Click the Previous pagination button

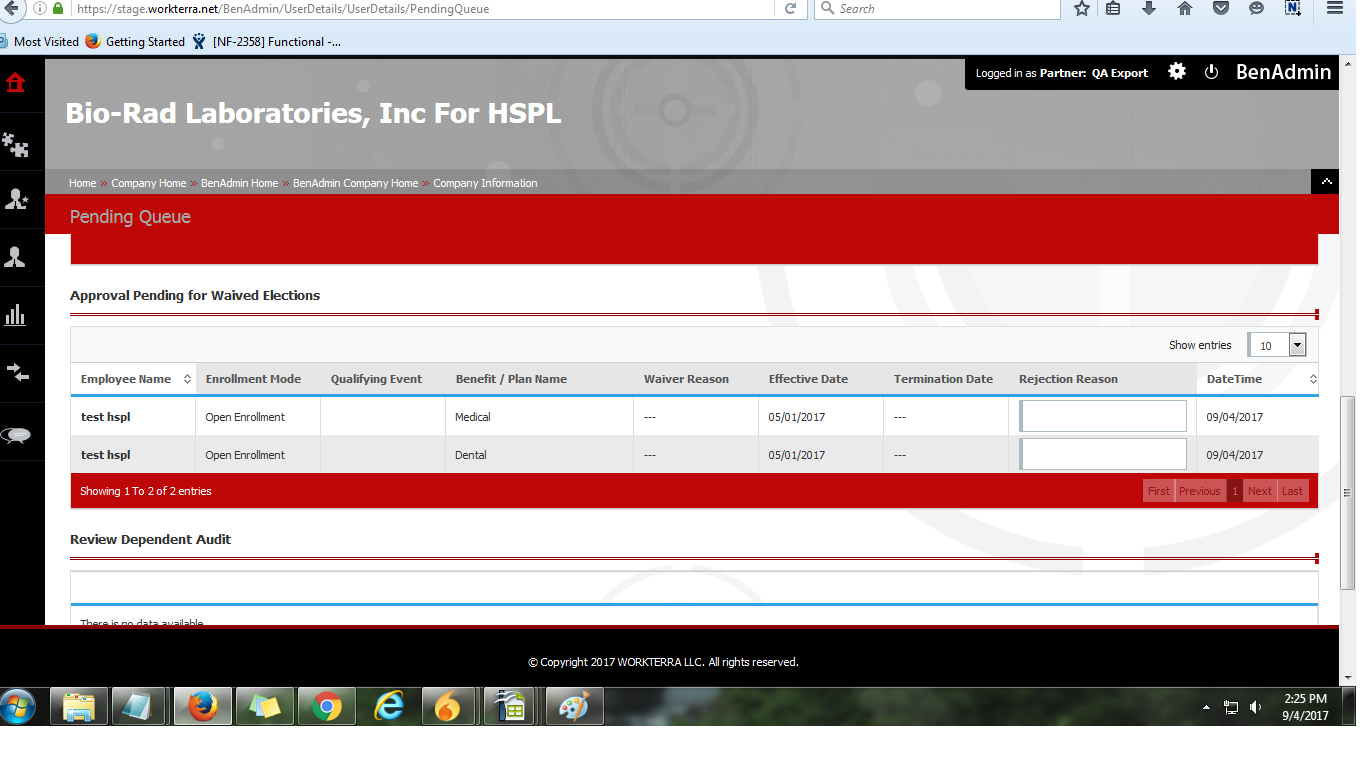click(1199, 491)
